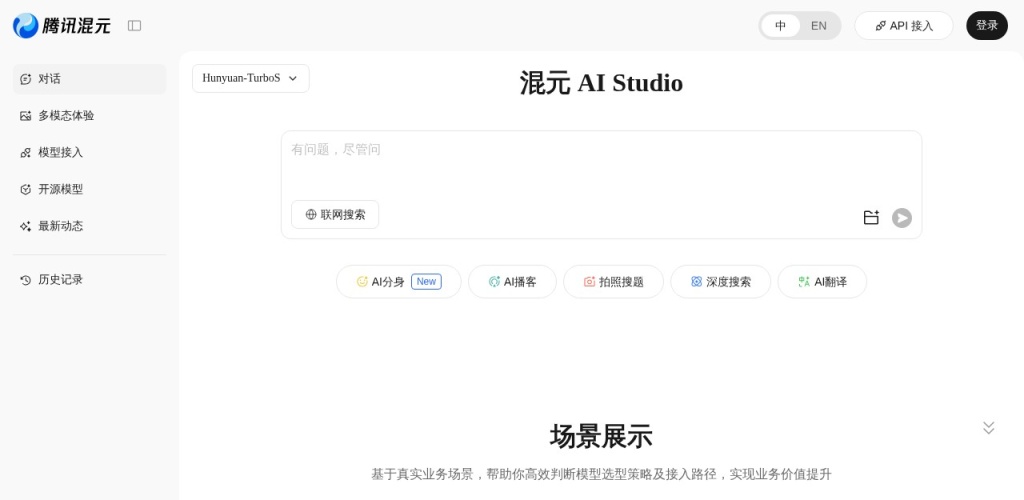Click the upload file folder icon
Image resolution: width=1024 pixels, height=500 pixels.
(870, 217)
